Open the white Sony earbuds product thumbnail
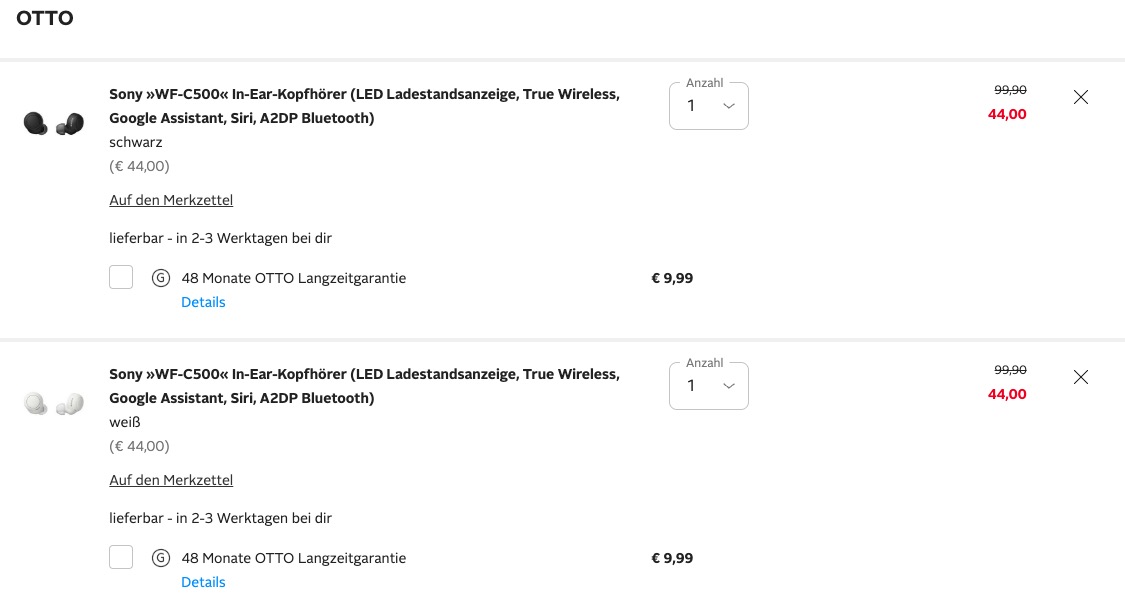The width and height of the screenshot is (1125, 602). pos(53,404)
